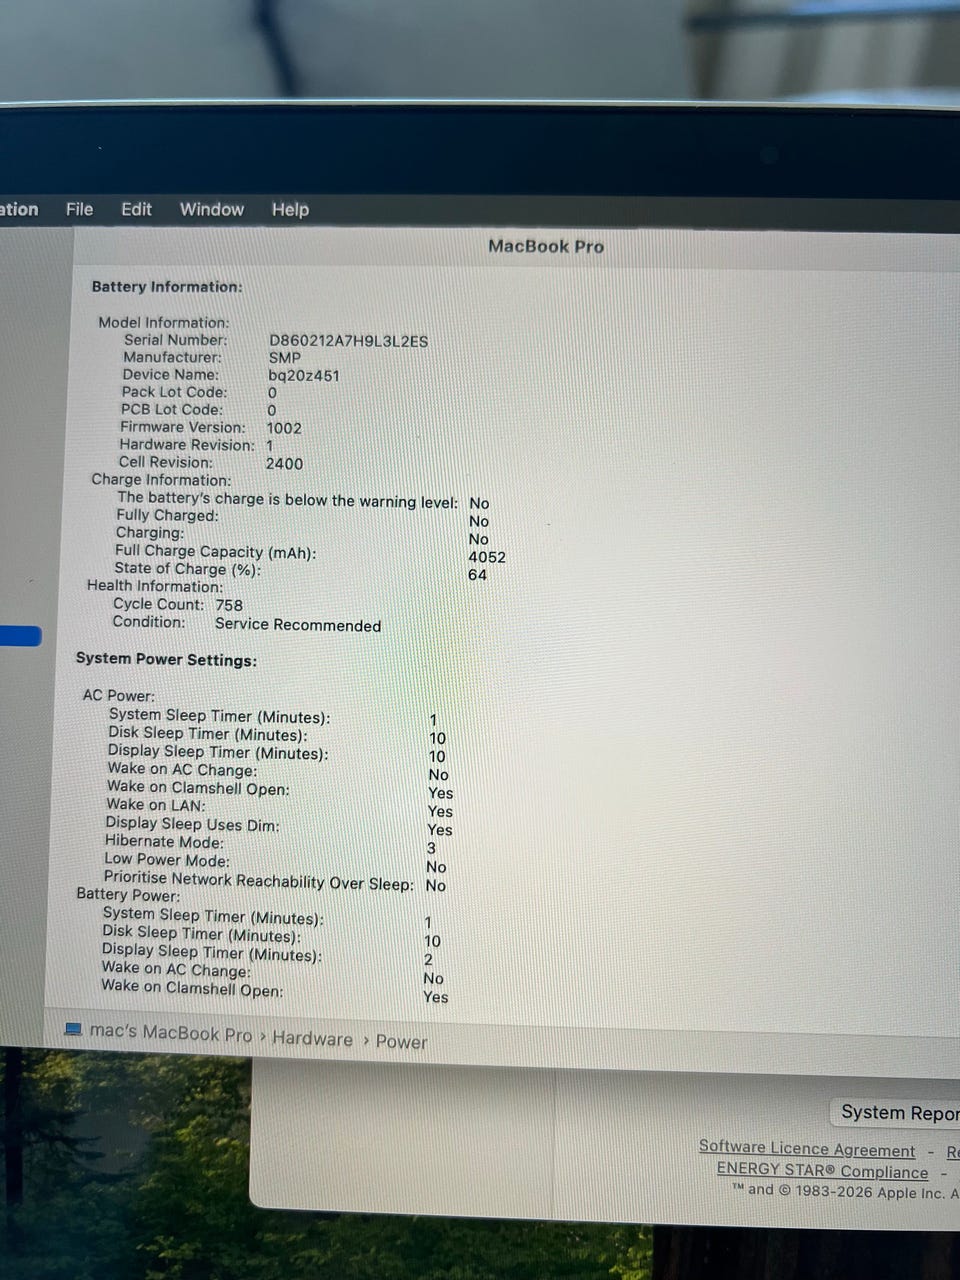960x1280 pixels.
Task: Click state of charge value 64
Action: [x=477, y=575]
